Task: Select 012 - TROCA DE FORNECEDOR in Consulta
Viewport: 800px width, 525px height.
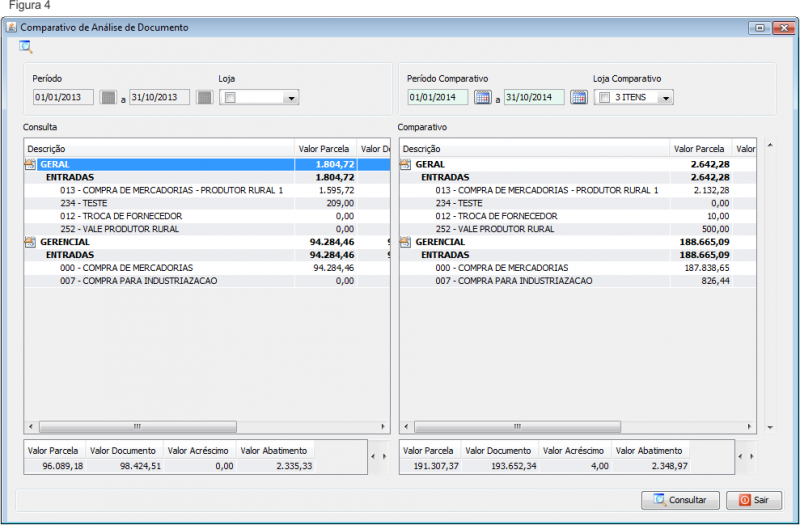Action: pos(207,216)
